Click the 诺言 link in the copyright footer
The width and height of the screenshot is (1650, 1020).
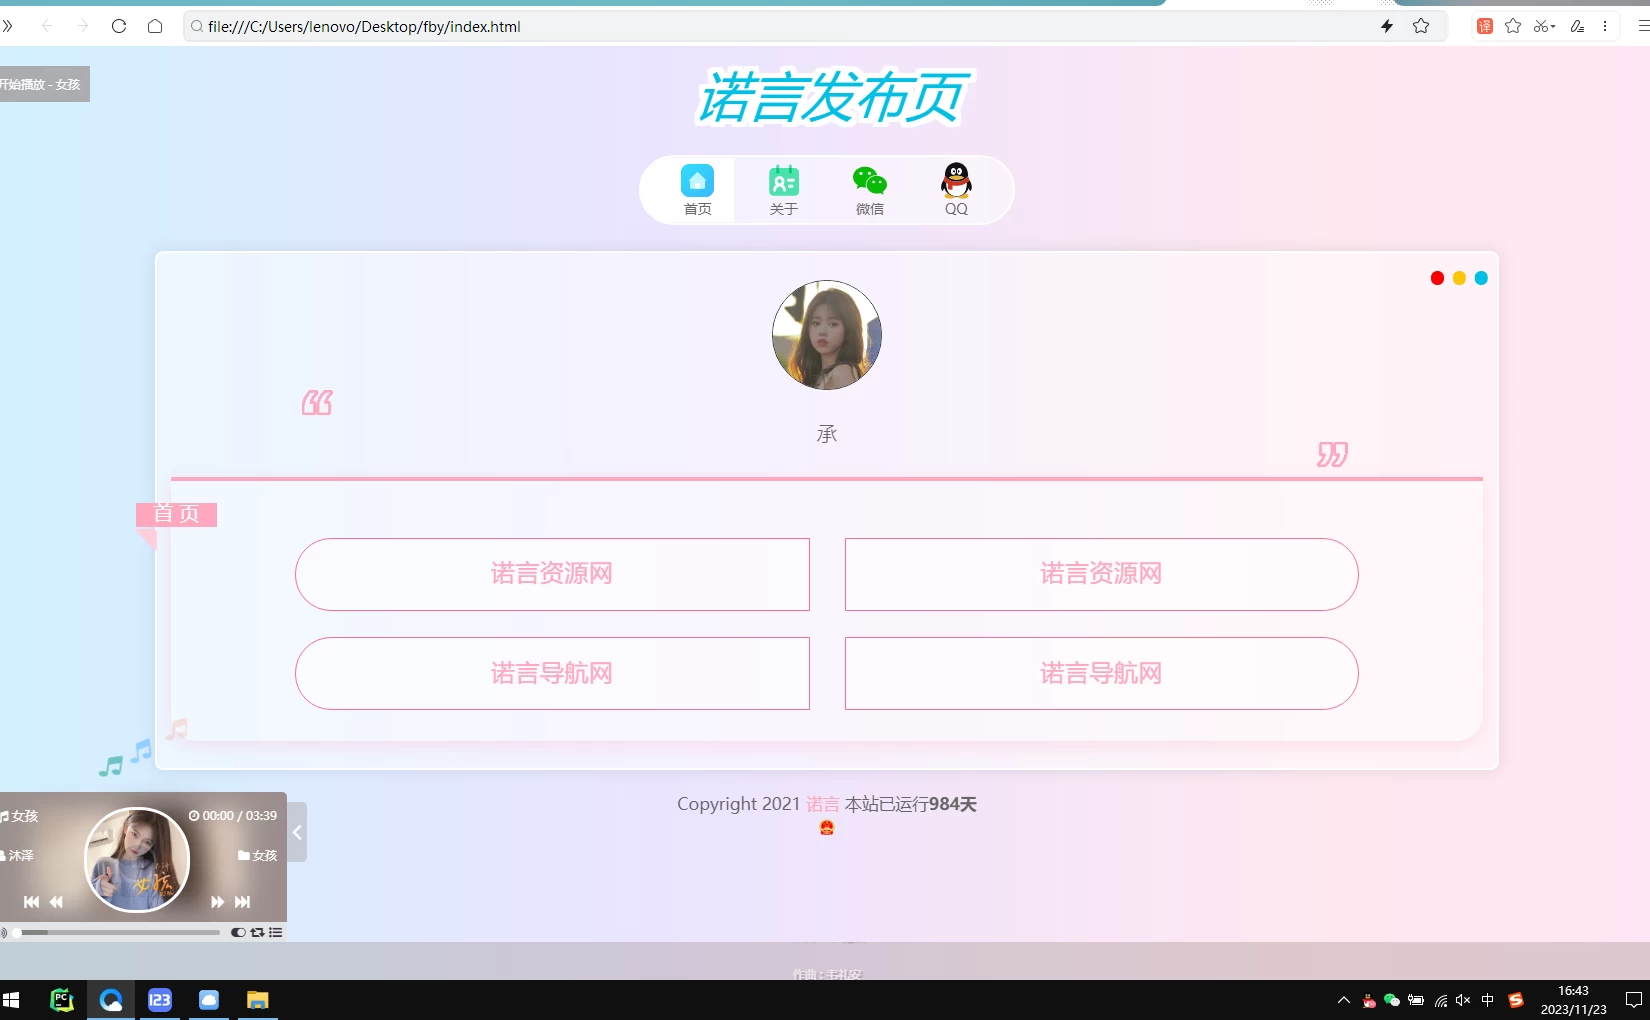point(823,804)
